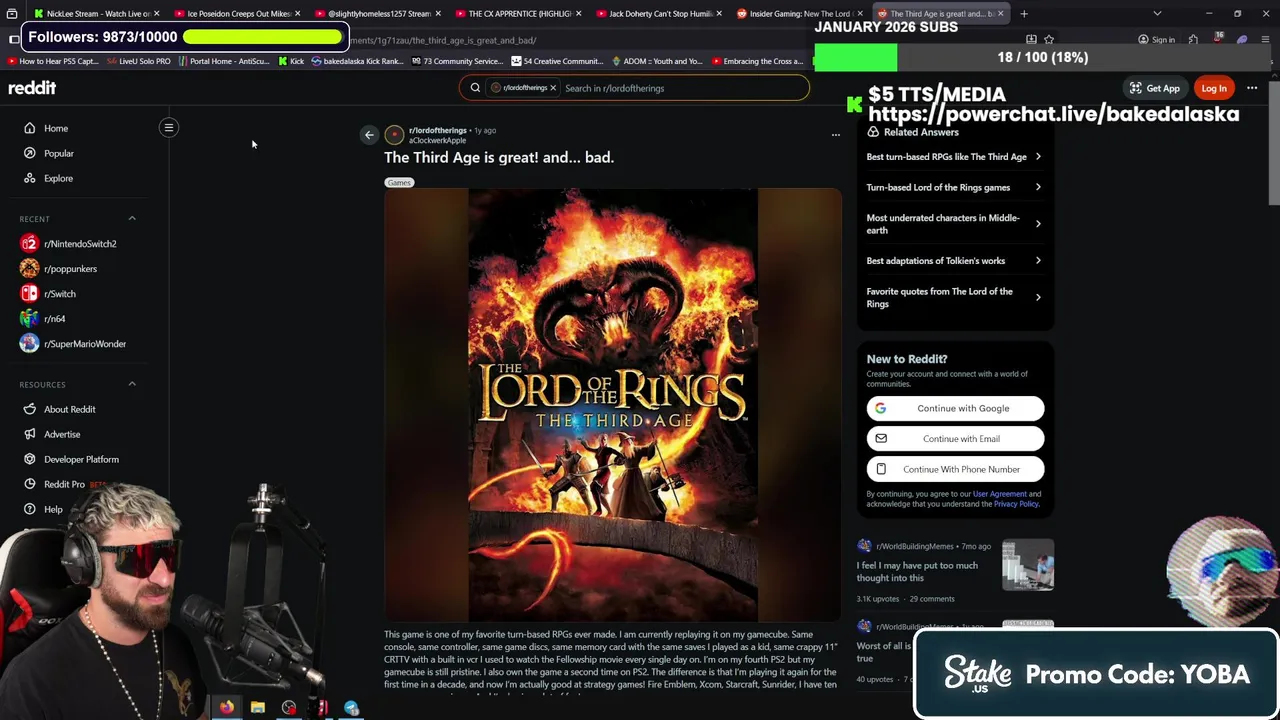The width and height of the screenshot is (1280, 720).
Task: Open the Reddit header overflow menu
Action: pyautogui.click(x=1252, y=88)
